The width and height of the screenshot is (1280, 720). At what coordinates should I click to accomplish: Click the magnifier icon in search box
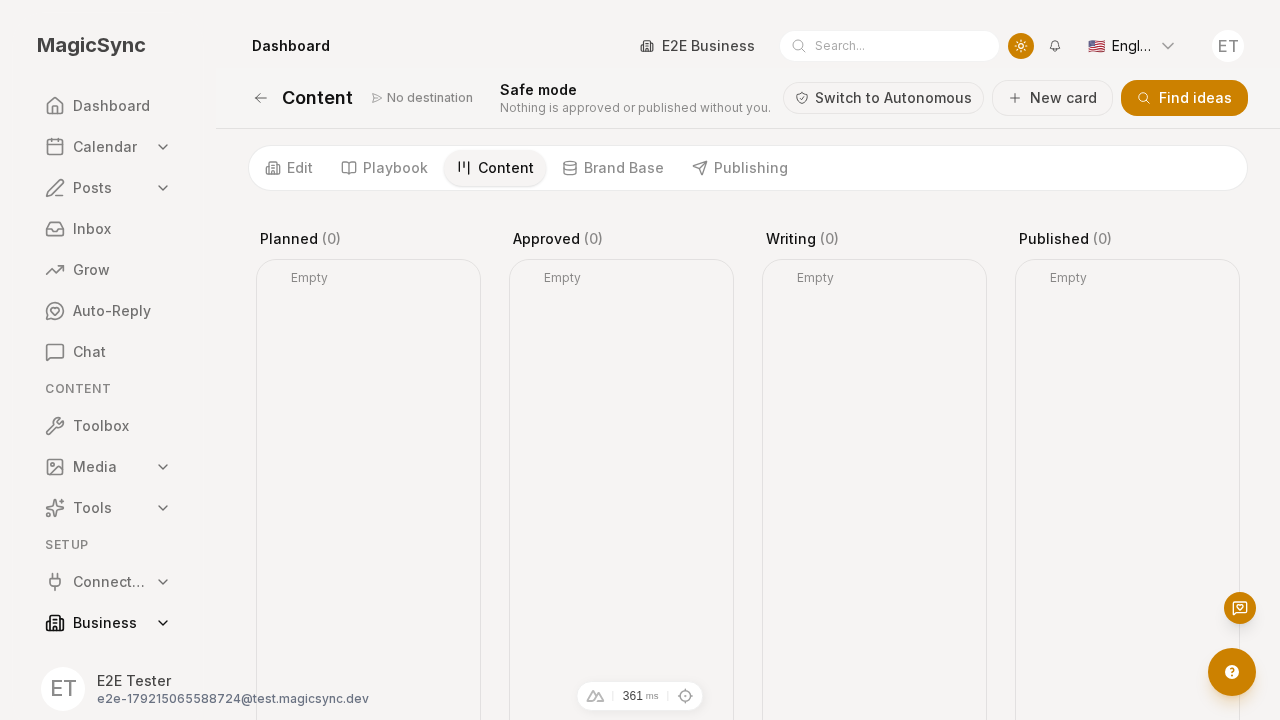click(x=799, y=46)
